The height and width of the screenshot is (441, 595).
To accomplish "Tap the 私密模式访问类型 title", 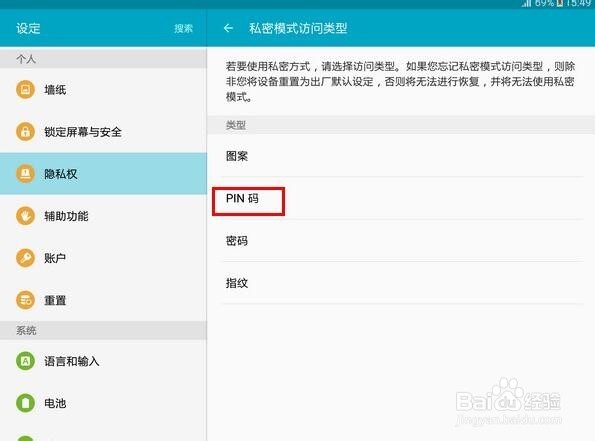I will [298, 28].
